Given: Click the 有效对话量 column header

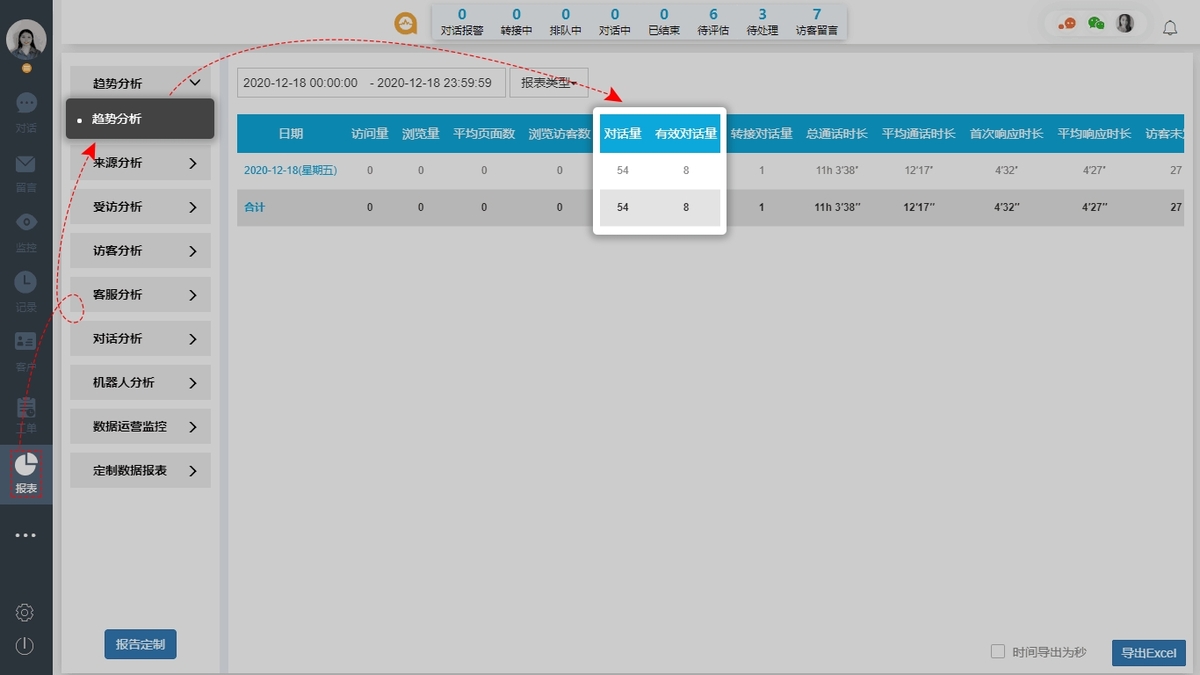Looking at the screenshot, I should [x=686, y=133].
